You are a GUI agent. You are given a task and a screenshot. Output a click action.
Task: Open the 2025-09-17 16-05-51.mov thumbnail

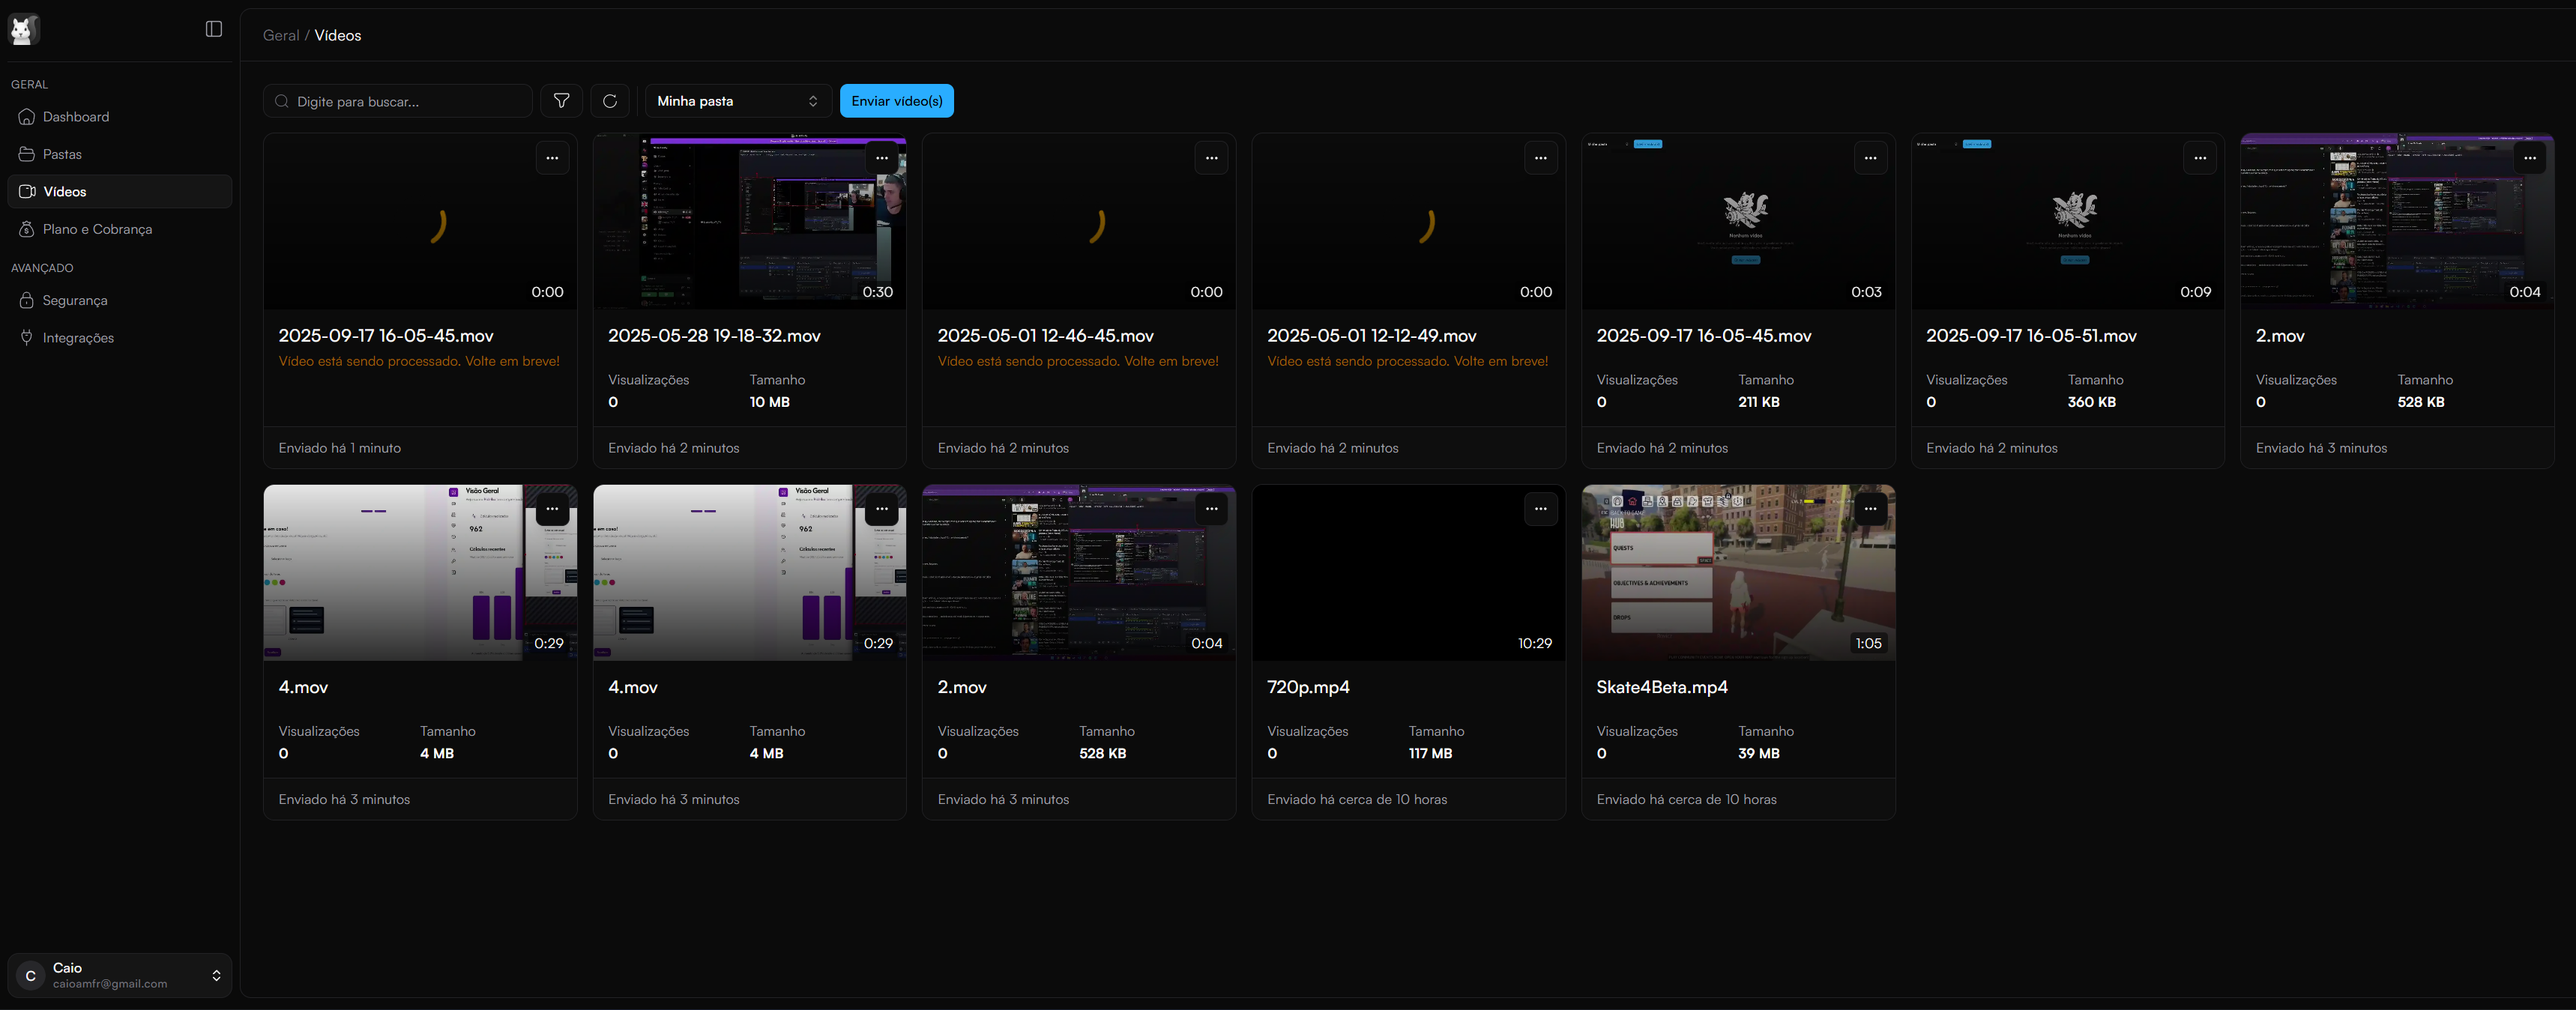[2068, 221]
